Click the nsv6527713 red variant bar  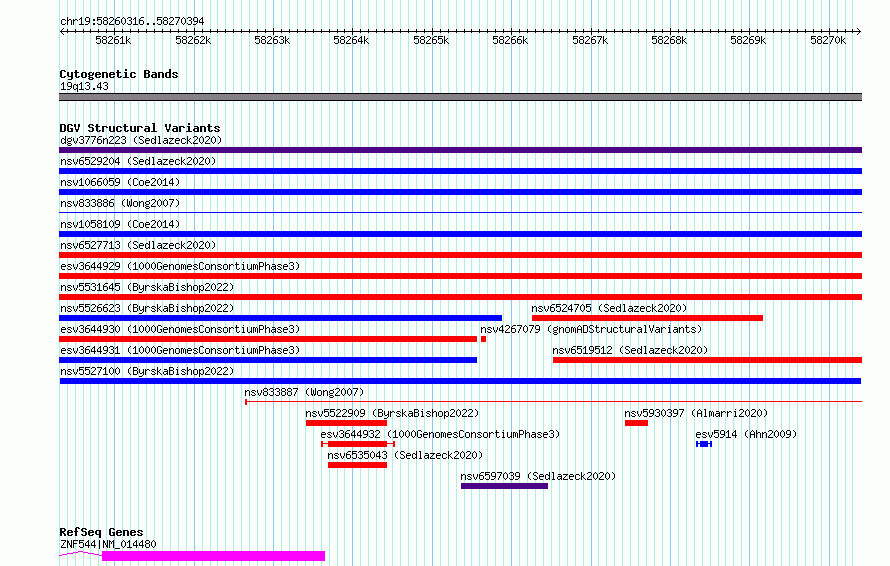460,255
